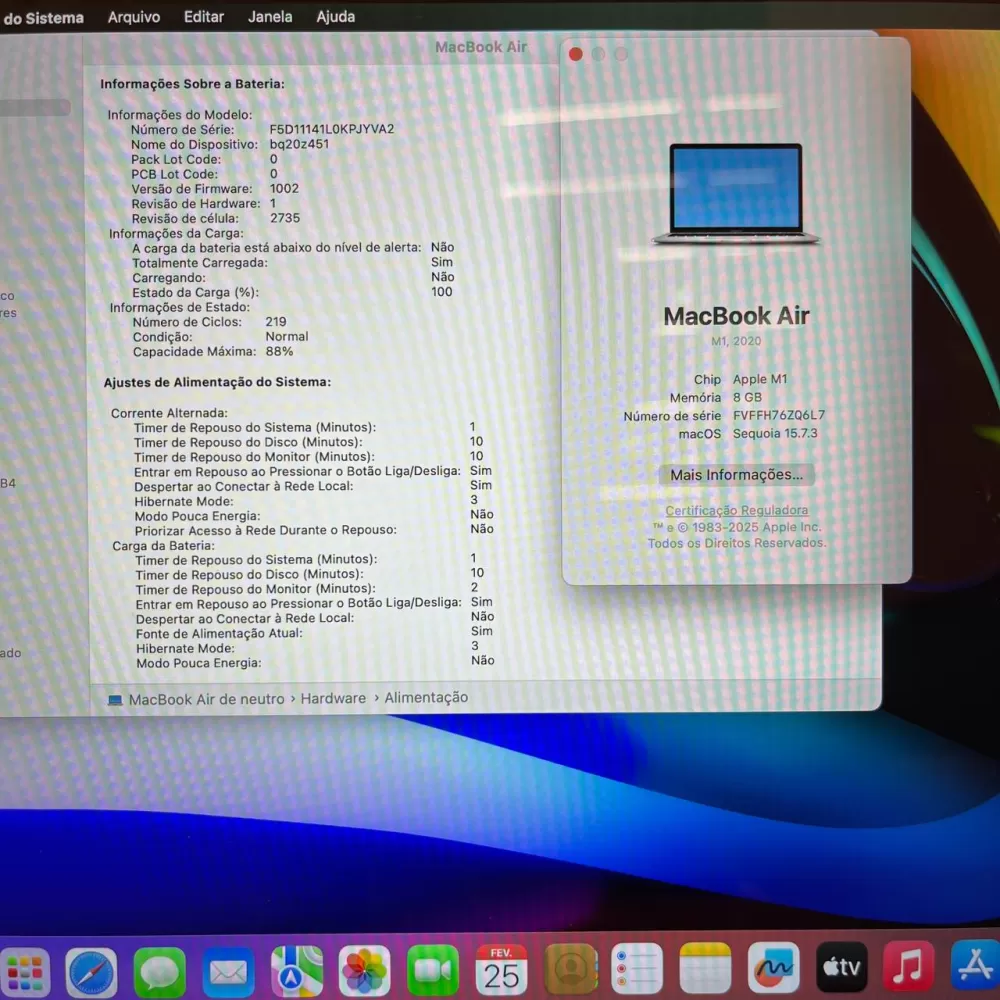Launch the Photos app
This screenshot has width=1000, height=1000.
click(365, 970)
